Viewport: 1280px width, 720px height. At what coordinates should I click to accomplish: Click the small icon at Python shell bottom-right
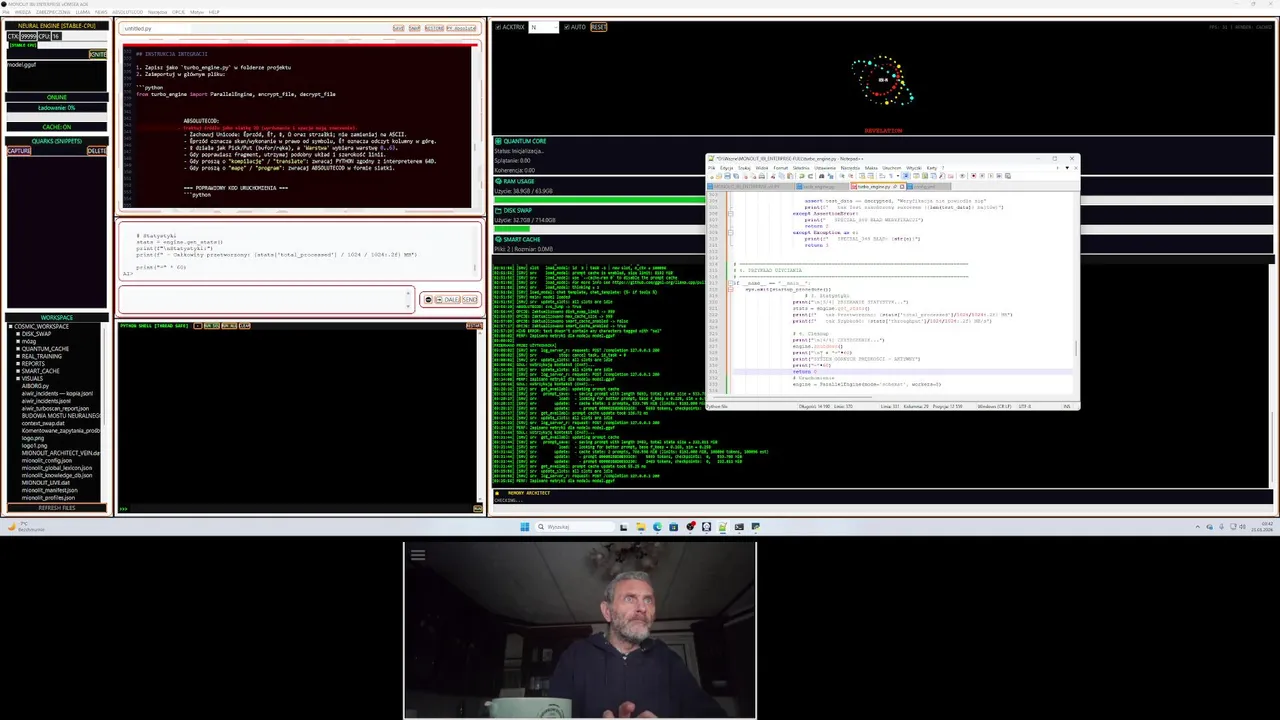[x=477, y=509]
